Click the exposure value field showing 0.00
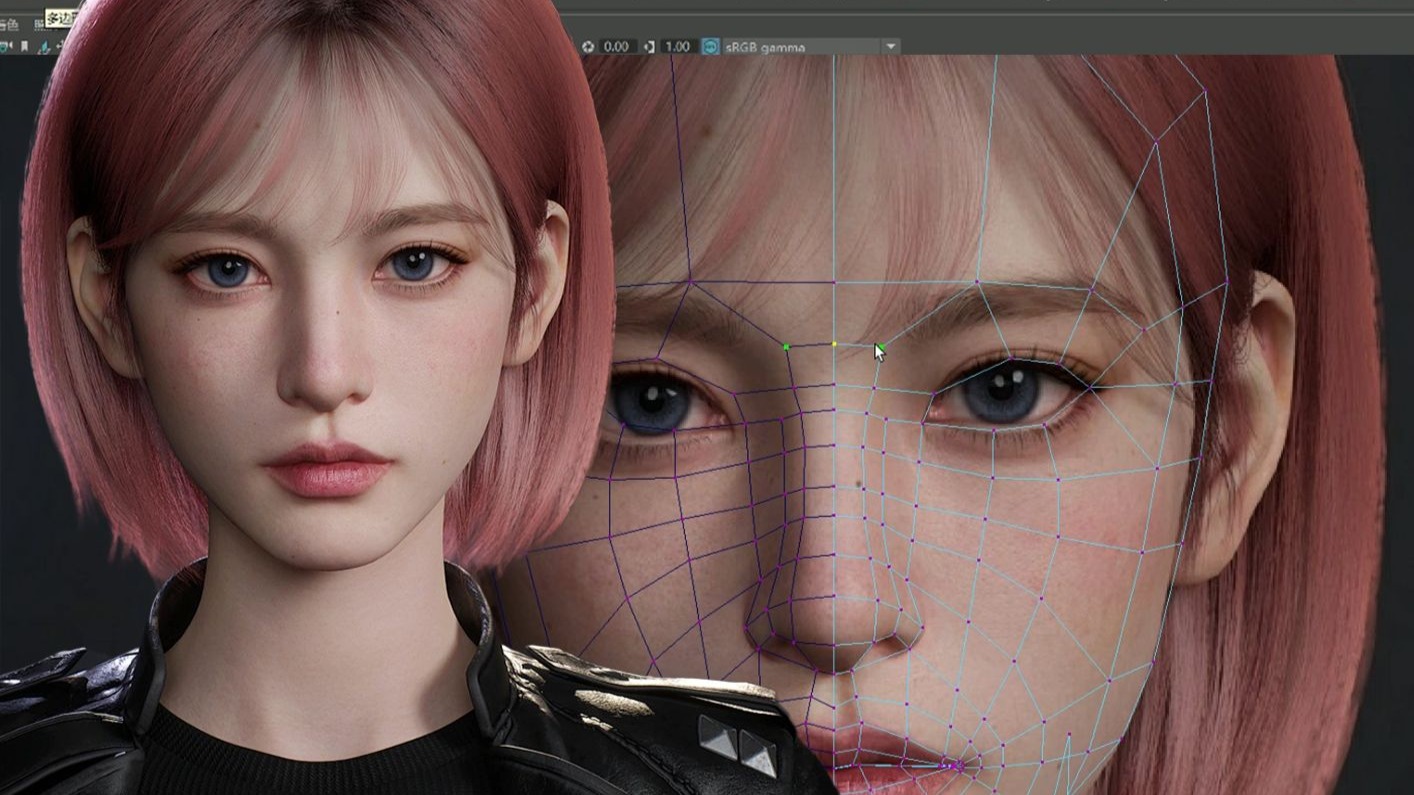 point(616,47)
